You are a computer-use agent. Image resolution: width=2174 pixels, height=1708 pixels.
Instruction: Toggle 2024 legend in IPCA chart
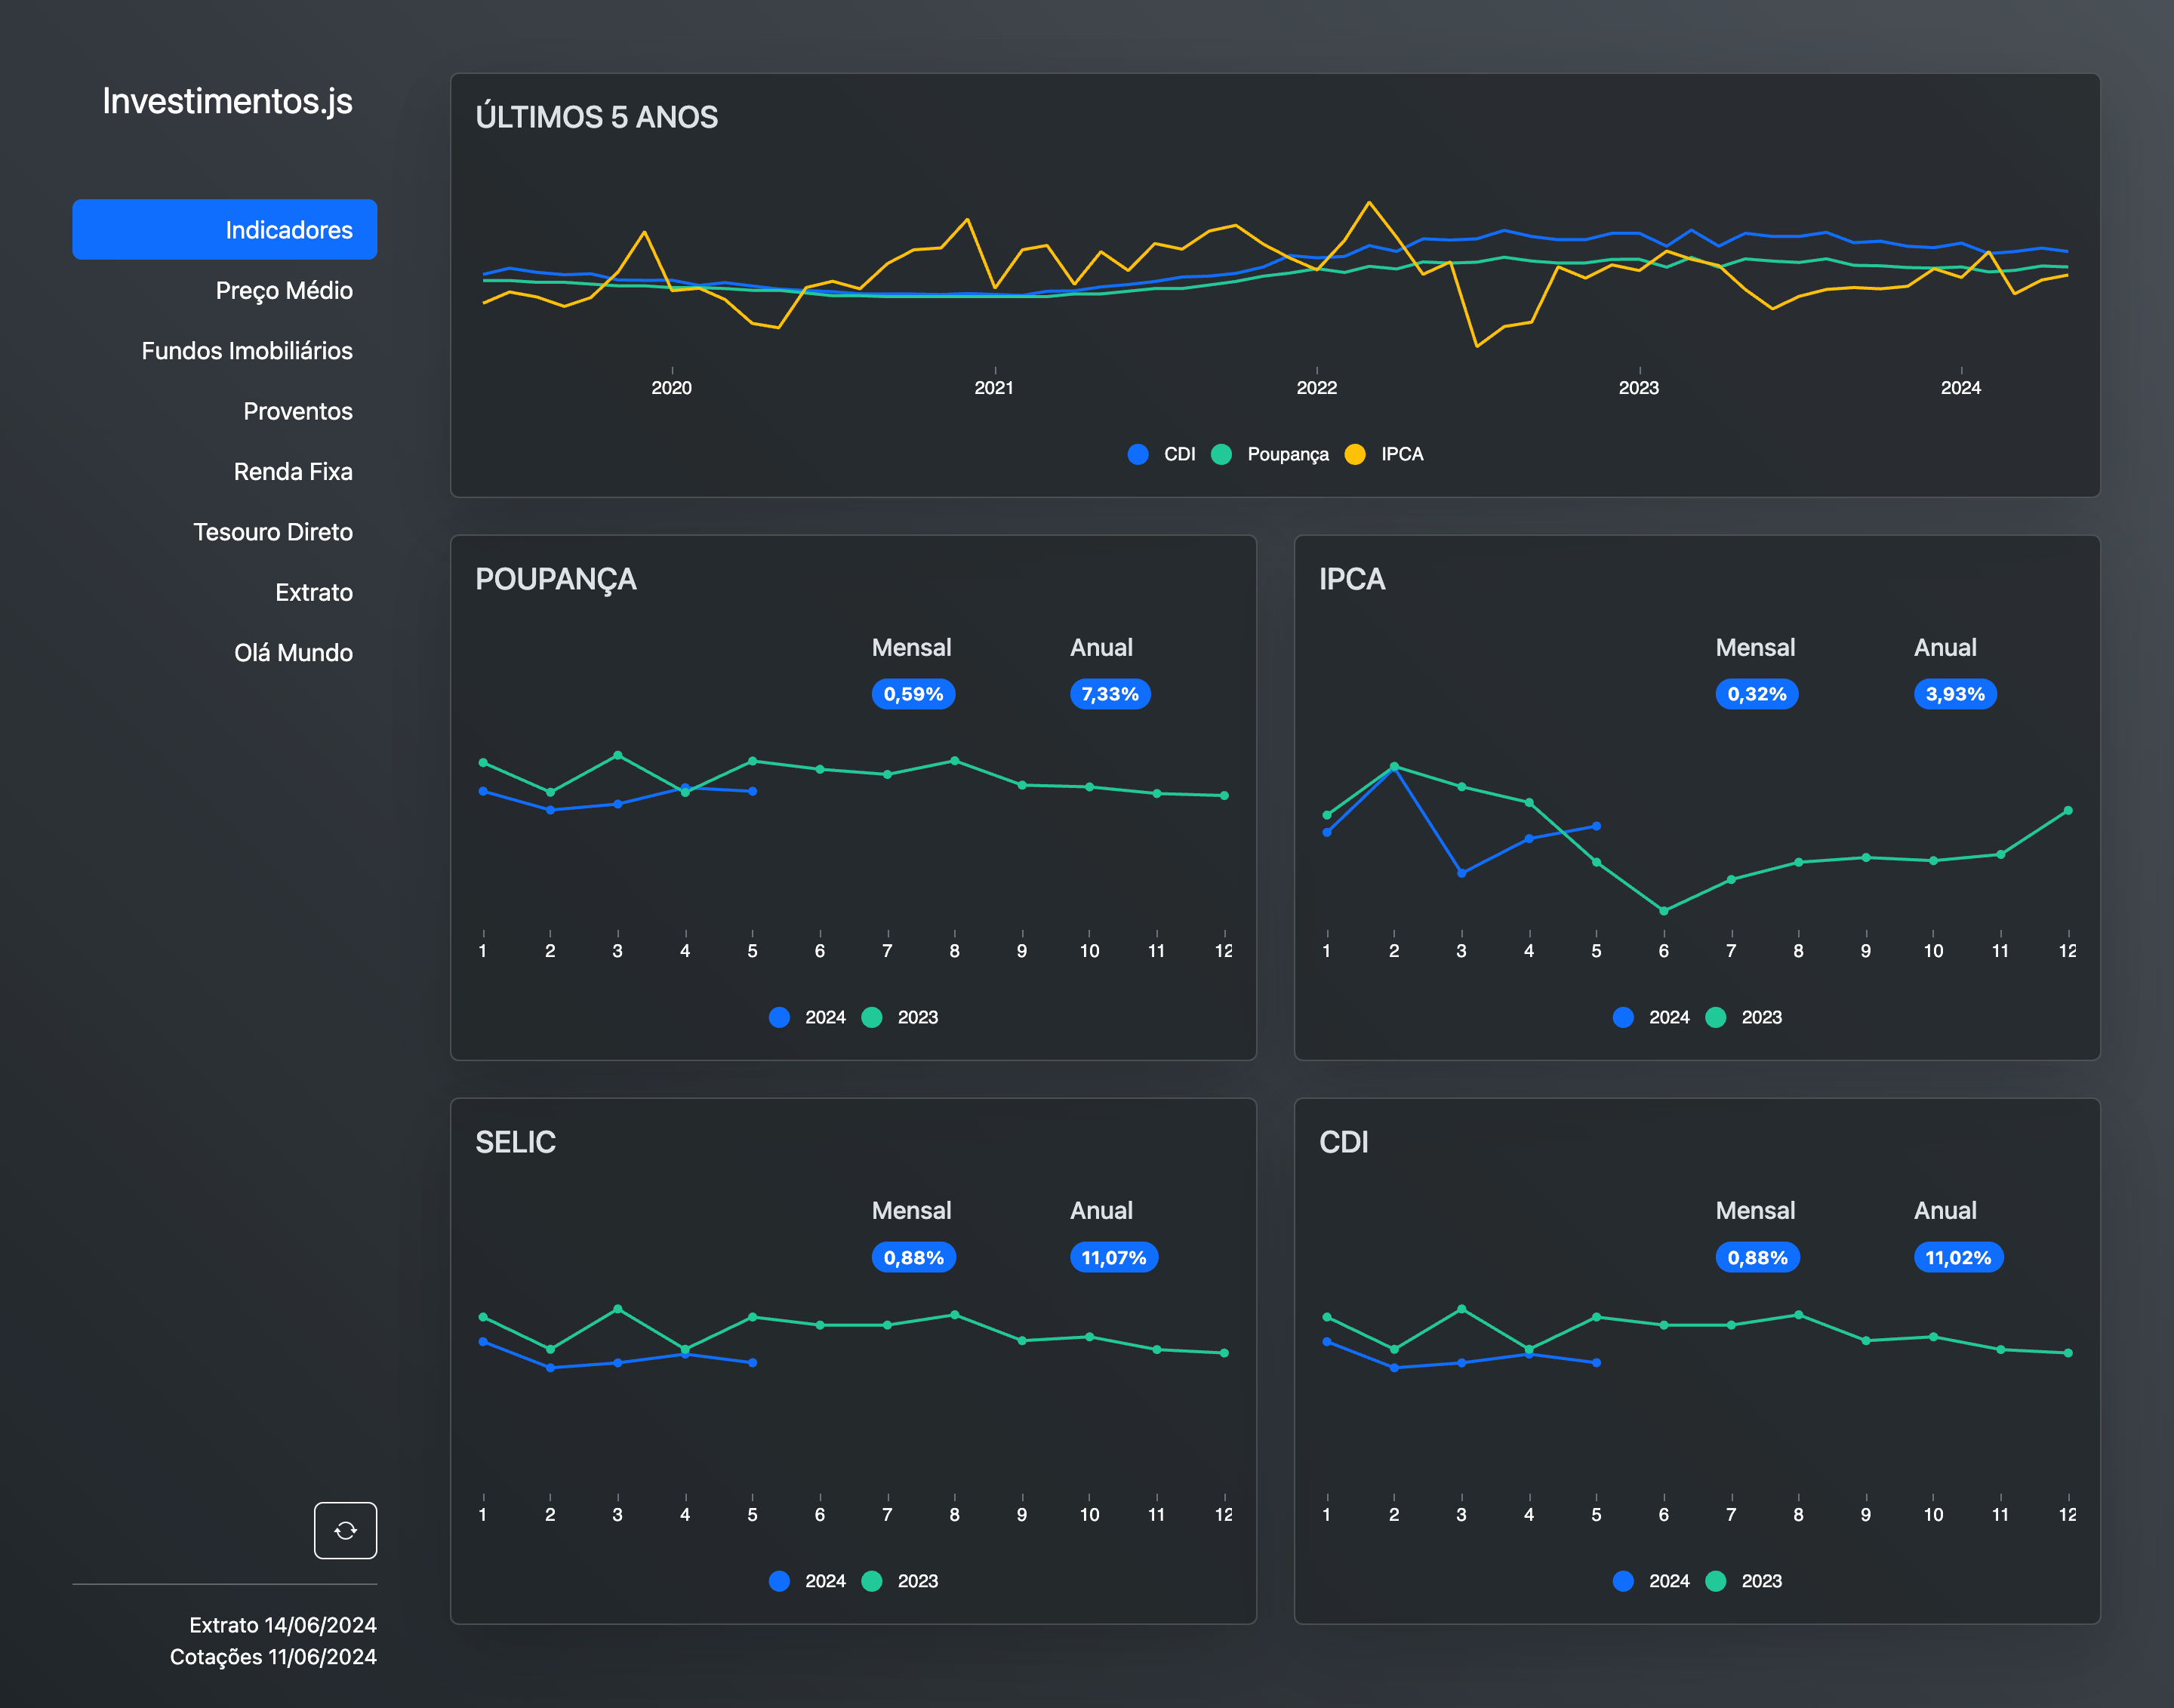click(1652, 1017)
